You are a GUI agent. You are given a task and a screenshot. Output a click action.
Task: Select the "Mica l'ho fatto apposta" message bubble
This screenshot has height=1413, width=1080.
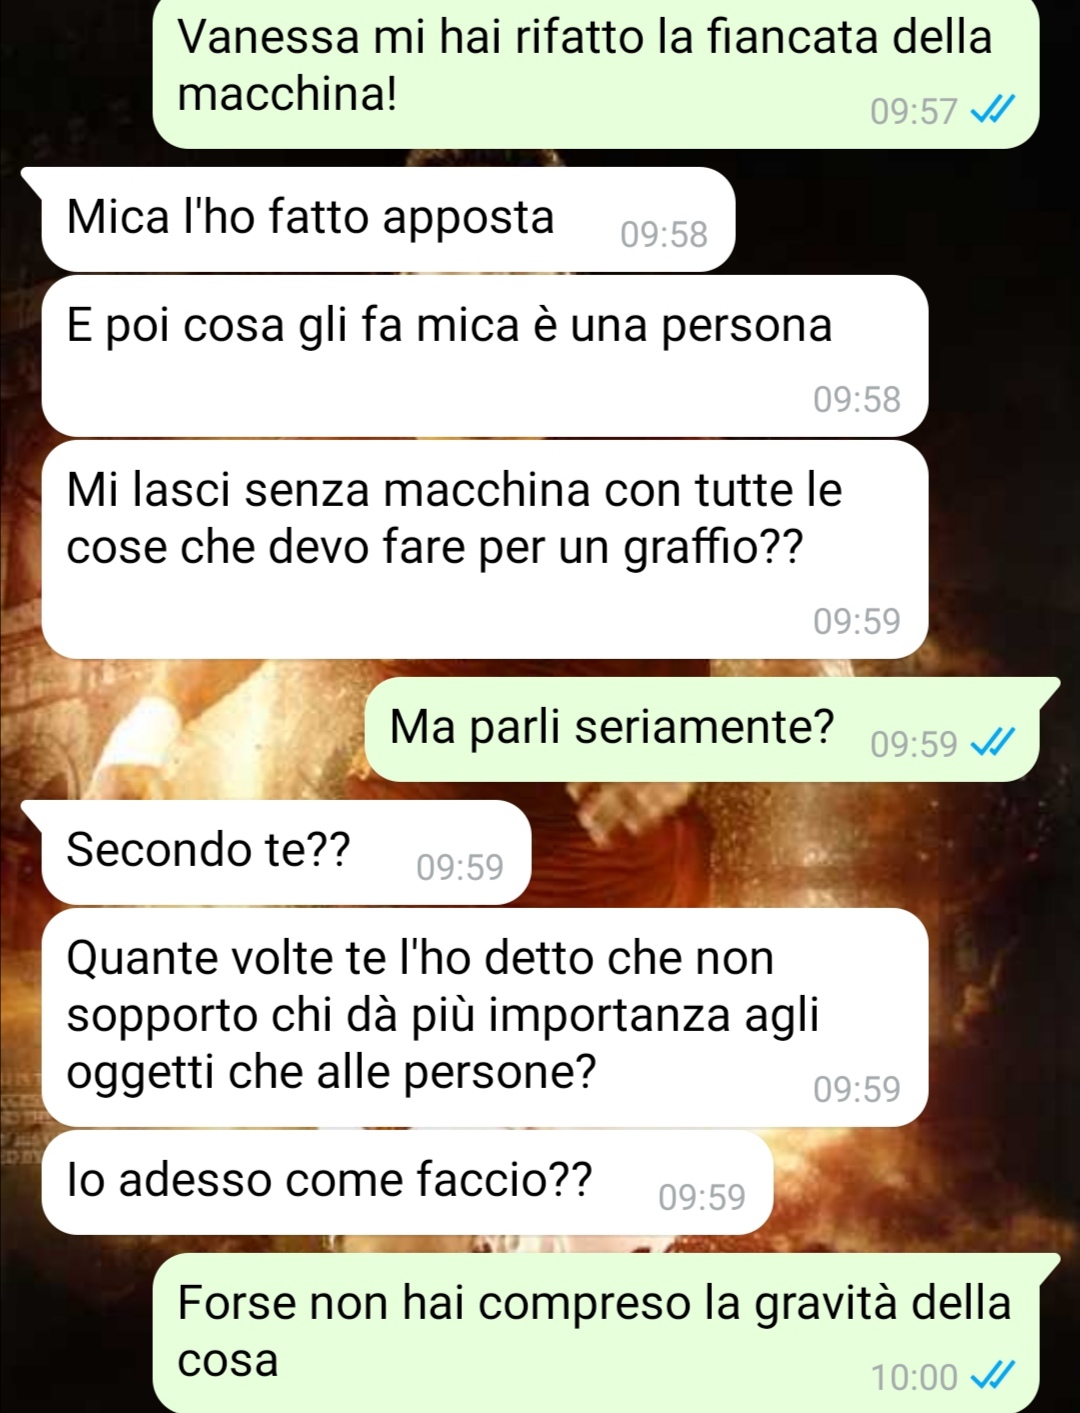(x=388, y=219)
